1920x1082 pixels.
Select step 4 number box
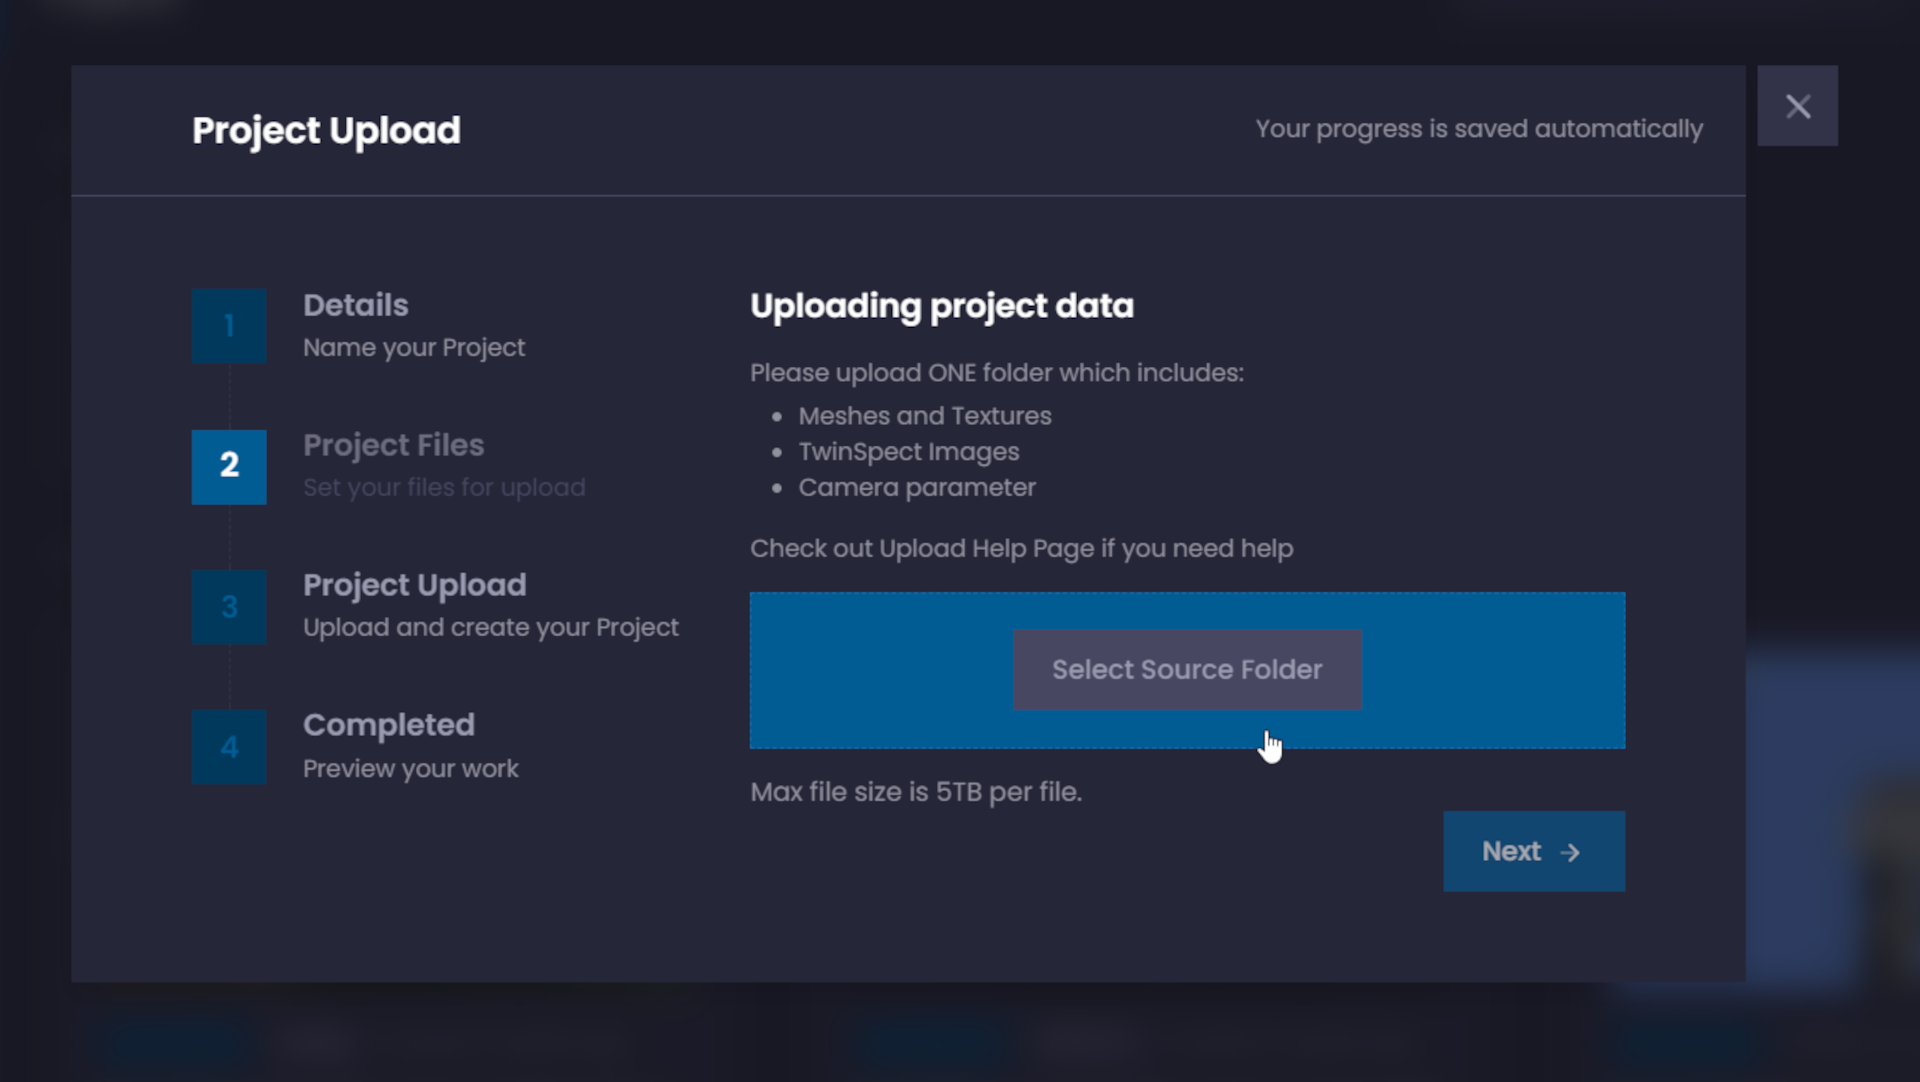[x=229, y=747]
